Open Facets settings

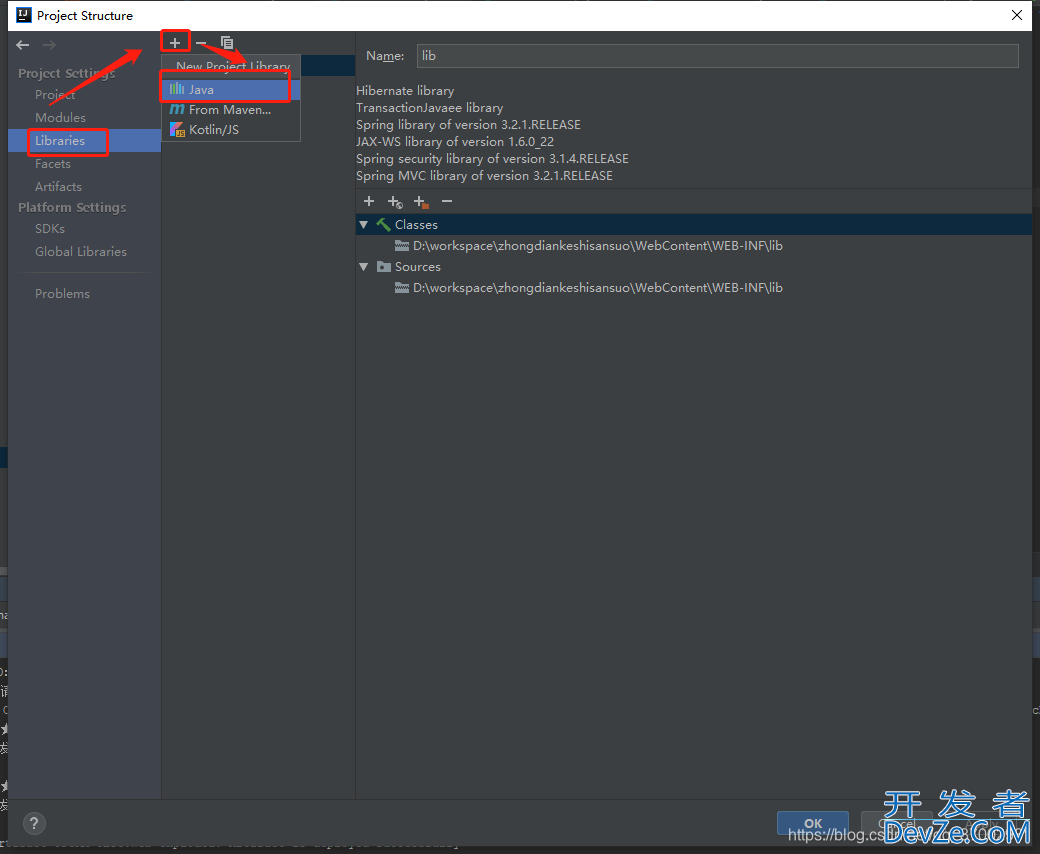click(x=52, y=164)
